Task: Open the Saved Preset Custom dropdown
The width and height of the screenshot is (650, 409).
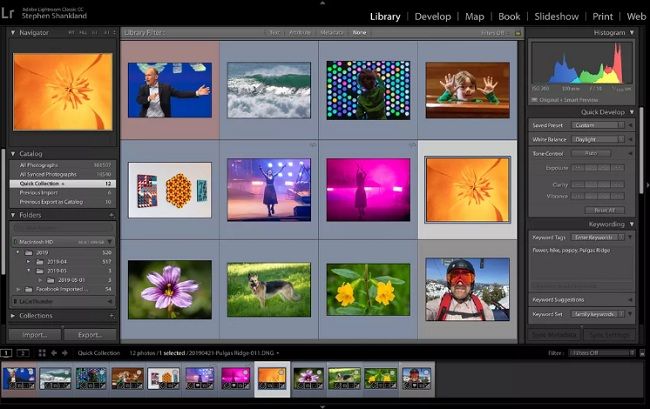Action: point(599,125)
